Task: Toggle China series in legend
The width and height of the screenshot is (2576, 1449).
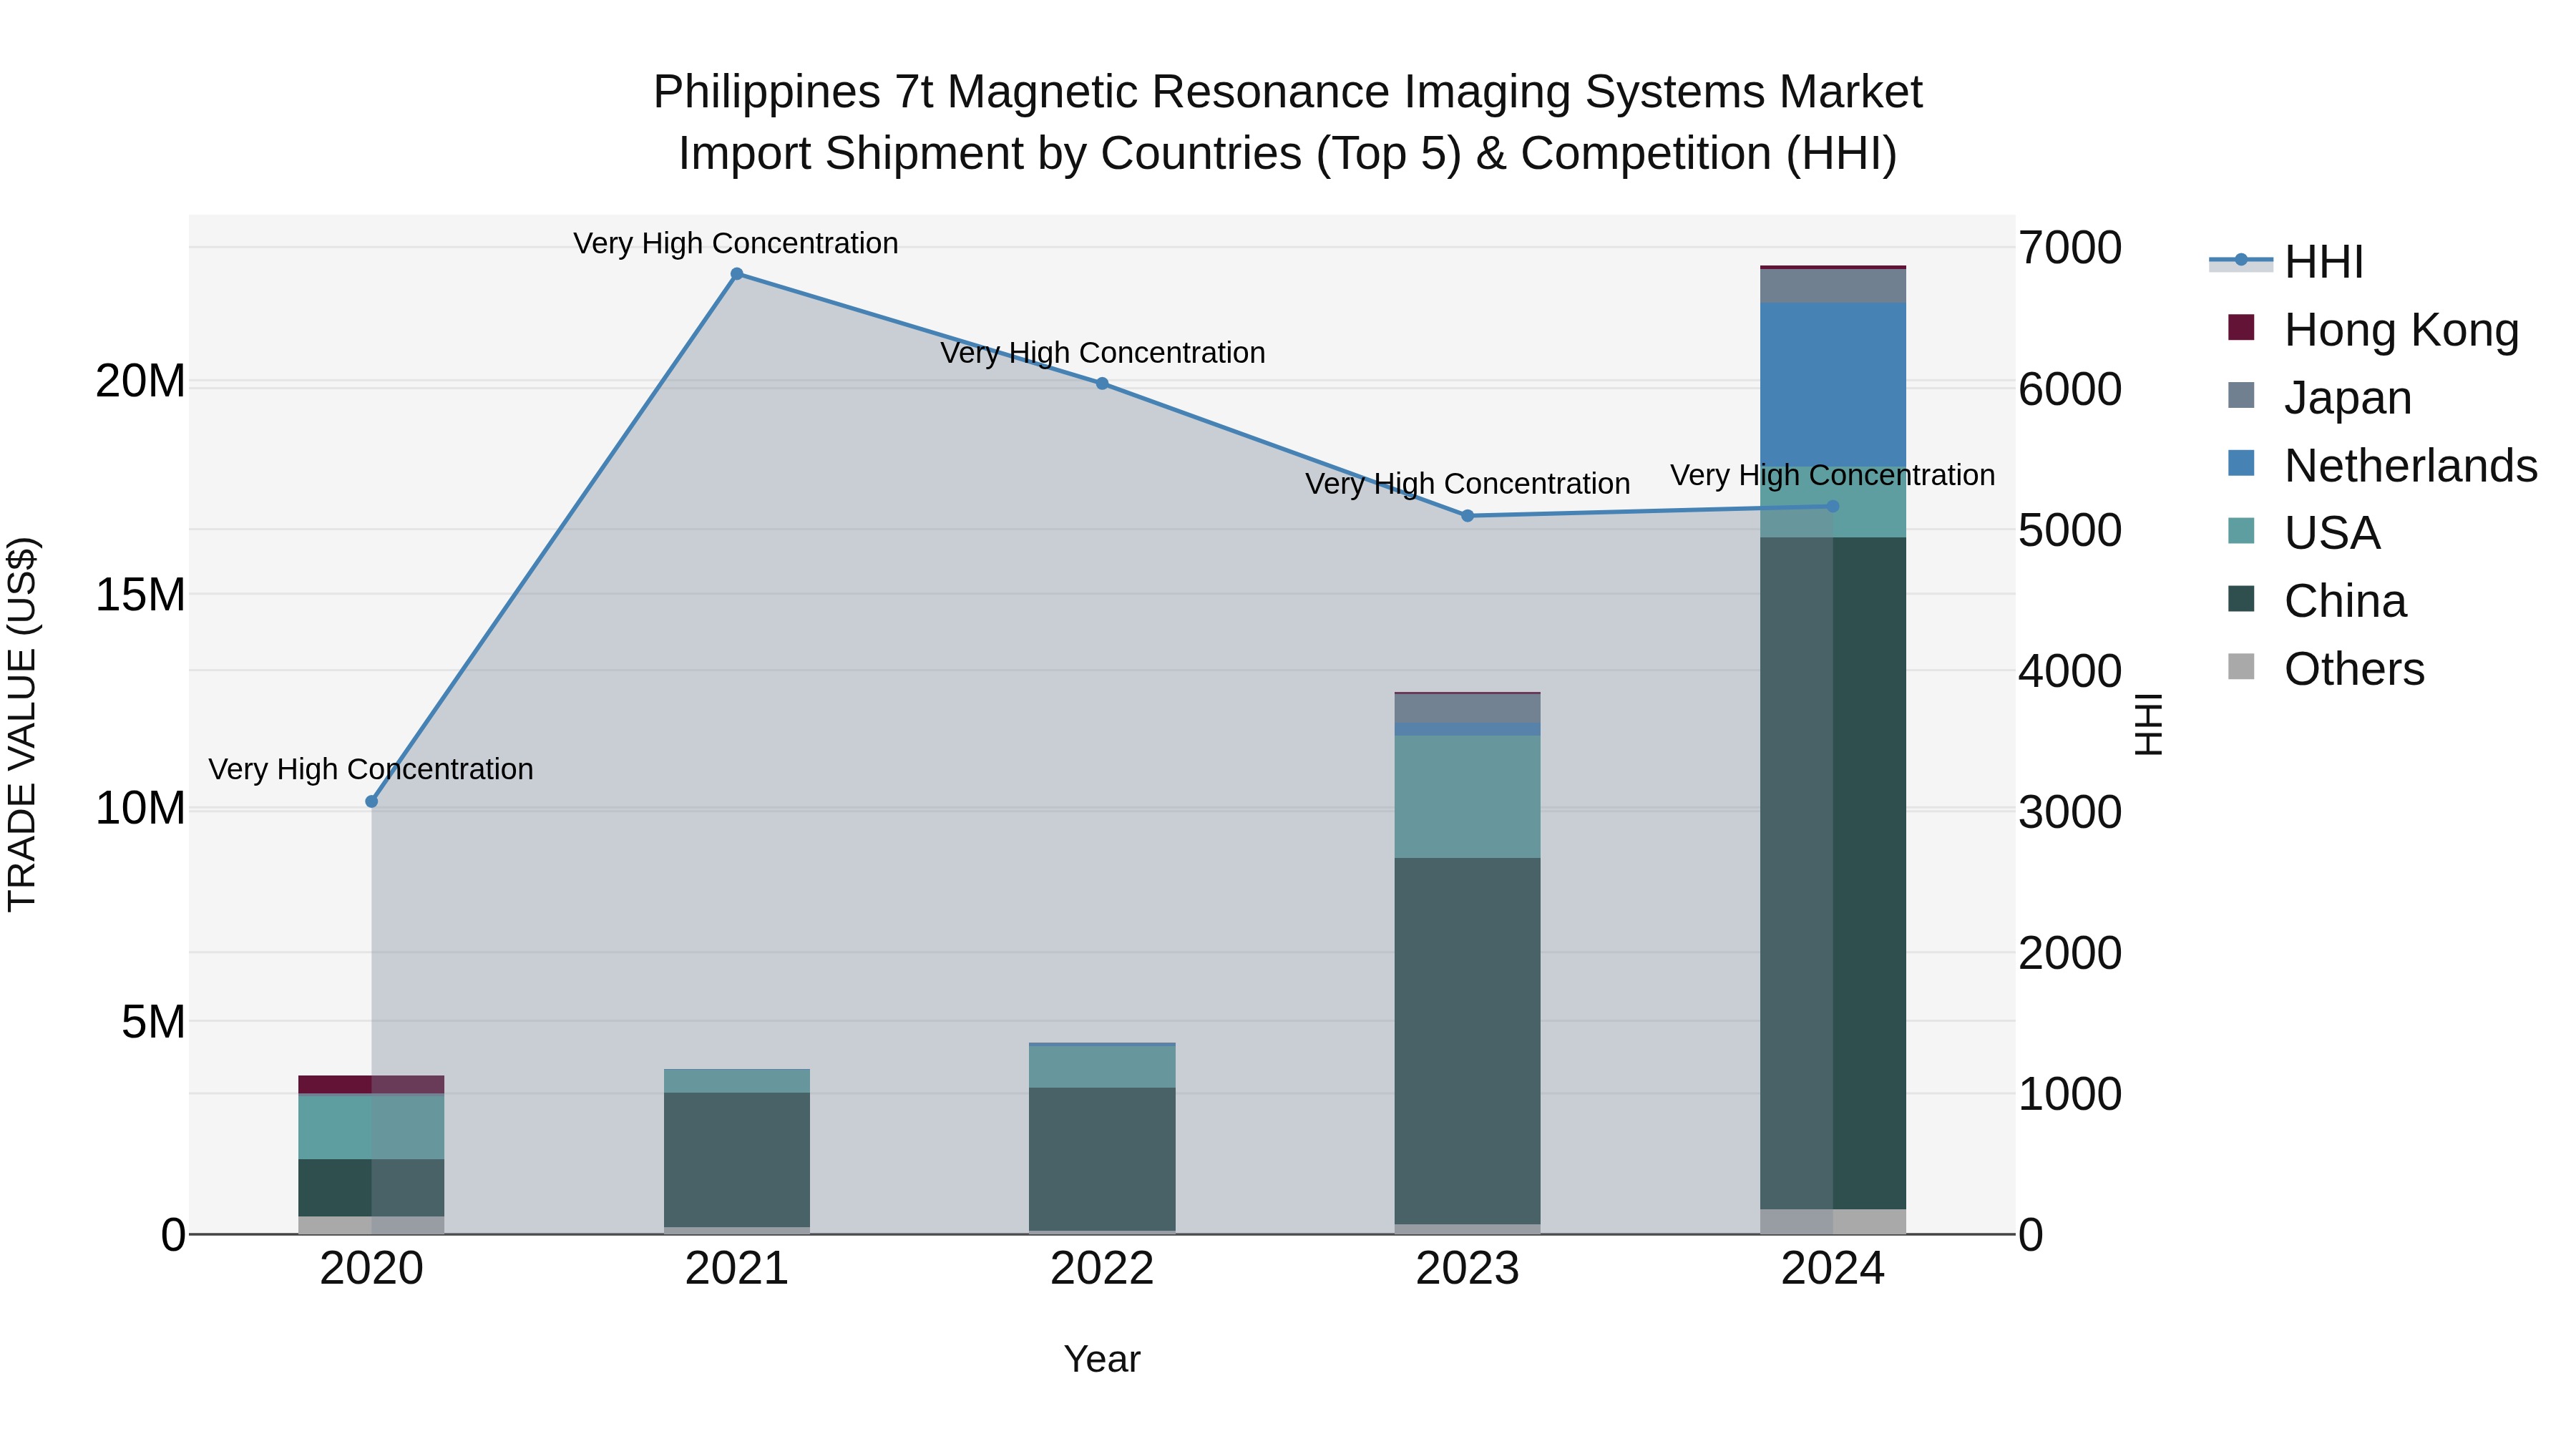Action: pyautogui.click(x=2317, y=600)
